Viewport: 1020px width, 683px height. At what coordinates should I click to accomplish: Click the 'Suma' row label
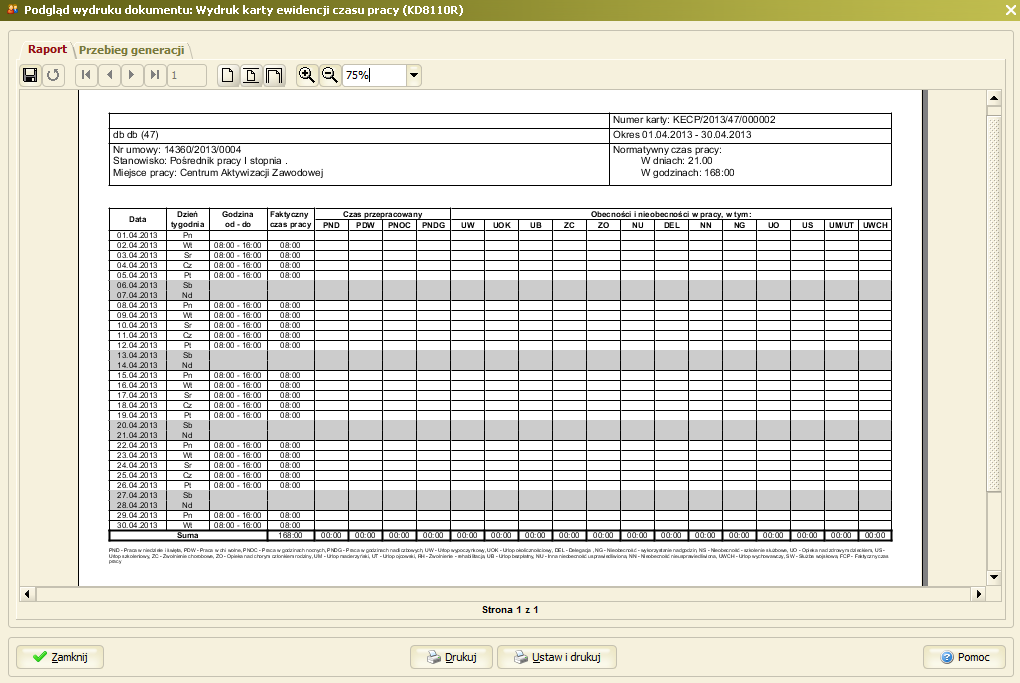click(187, 535)
